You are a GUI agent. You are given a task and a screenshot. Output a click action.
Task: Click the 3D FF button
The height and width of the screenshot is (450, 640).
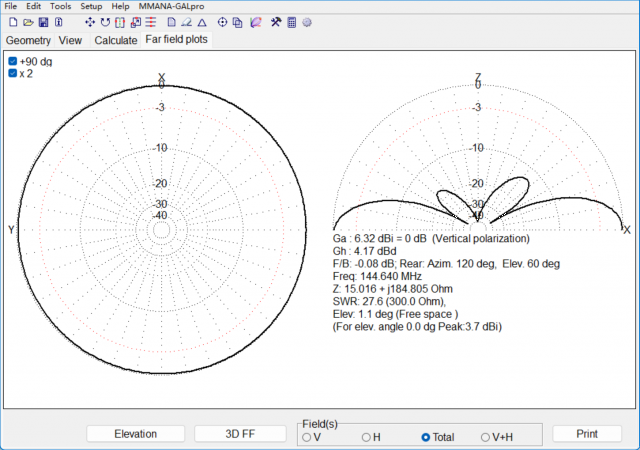pos(239,434)
